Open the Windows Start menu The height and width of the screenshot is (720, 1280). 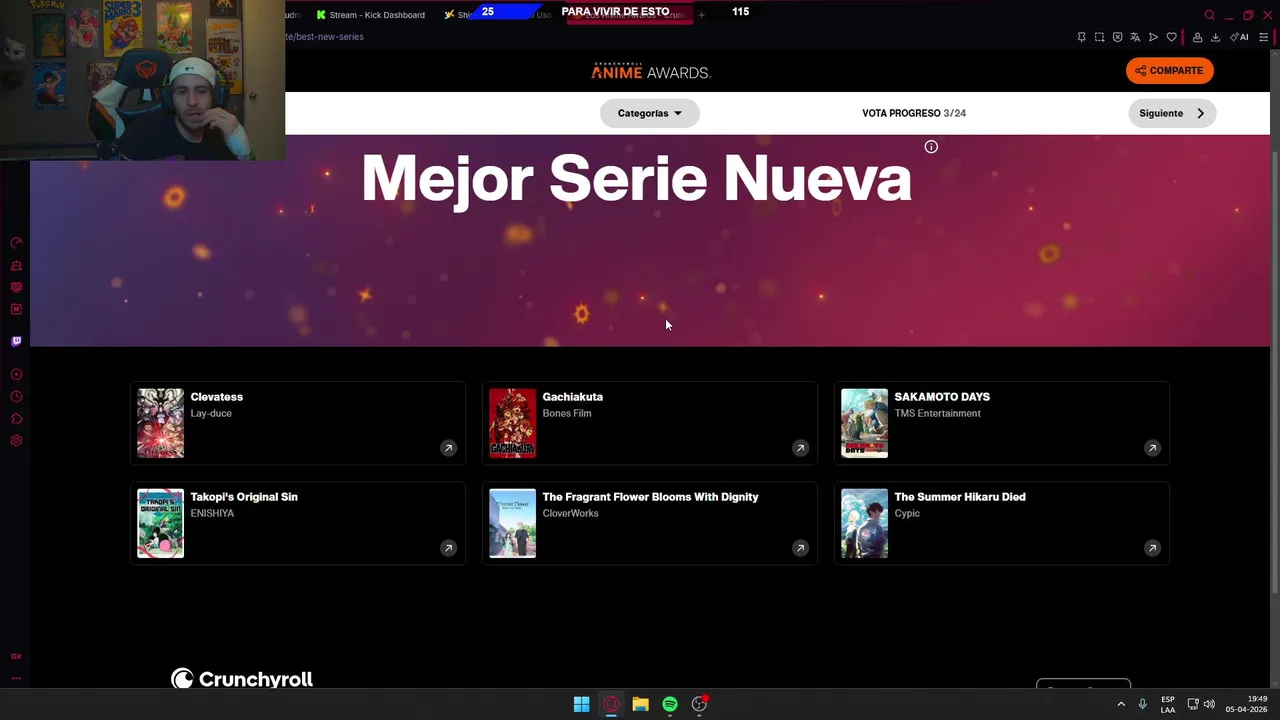(x=581, y=704)
